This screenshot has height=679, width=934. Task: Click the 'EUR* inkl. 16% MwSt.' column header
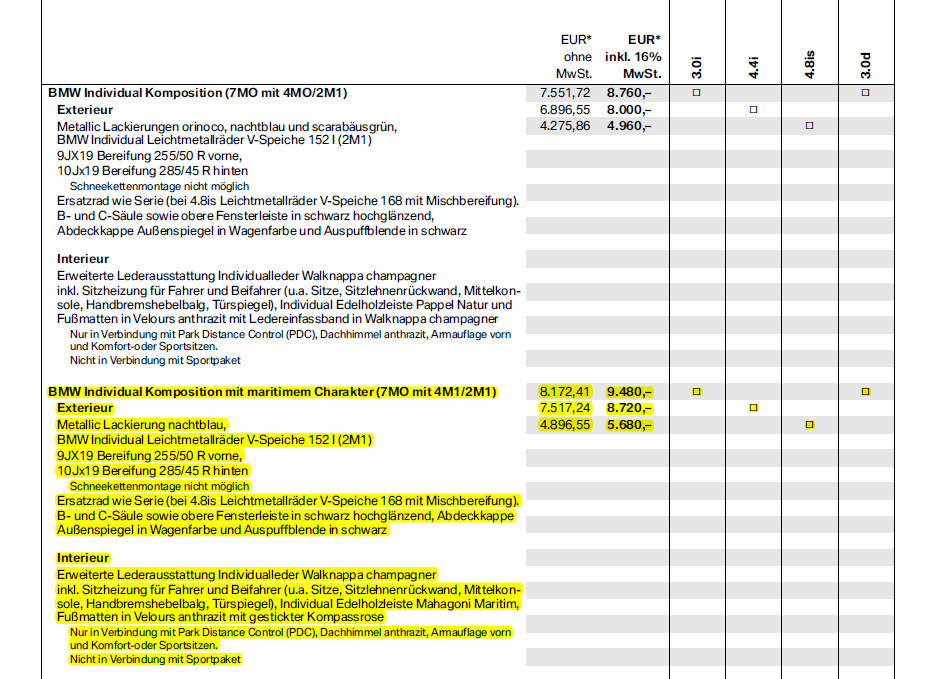(633, 57)
